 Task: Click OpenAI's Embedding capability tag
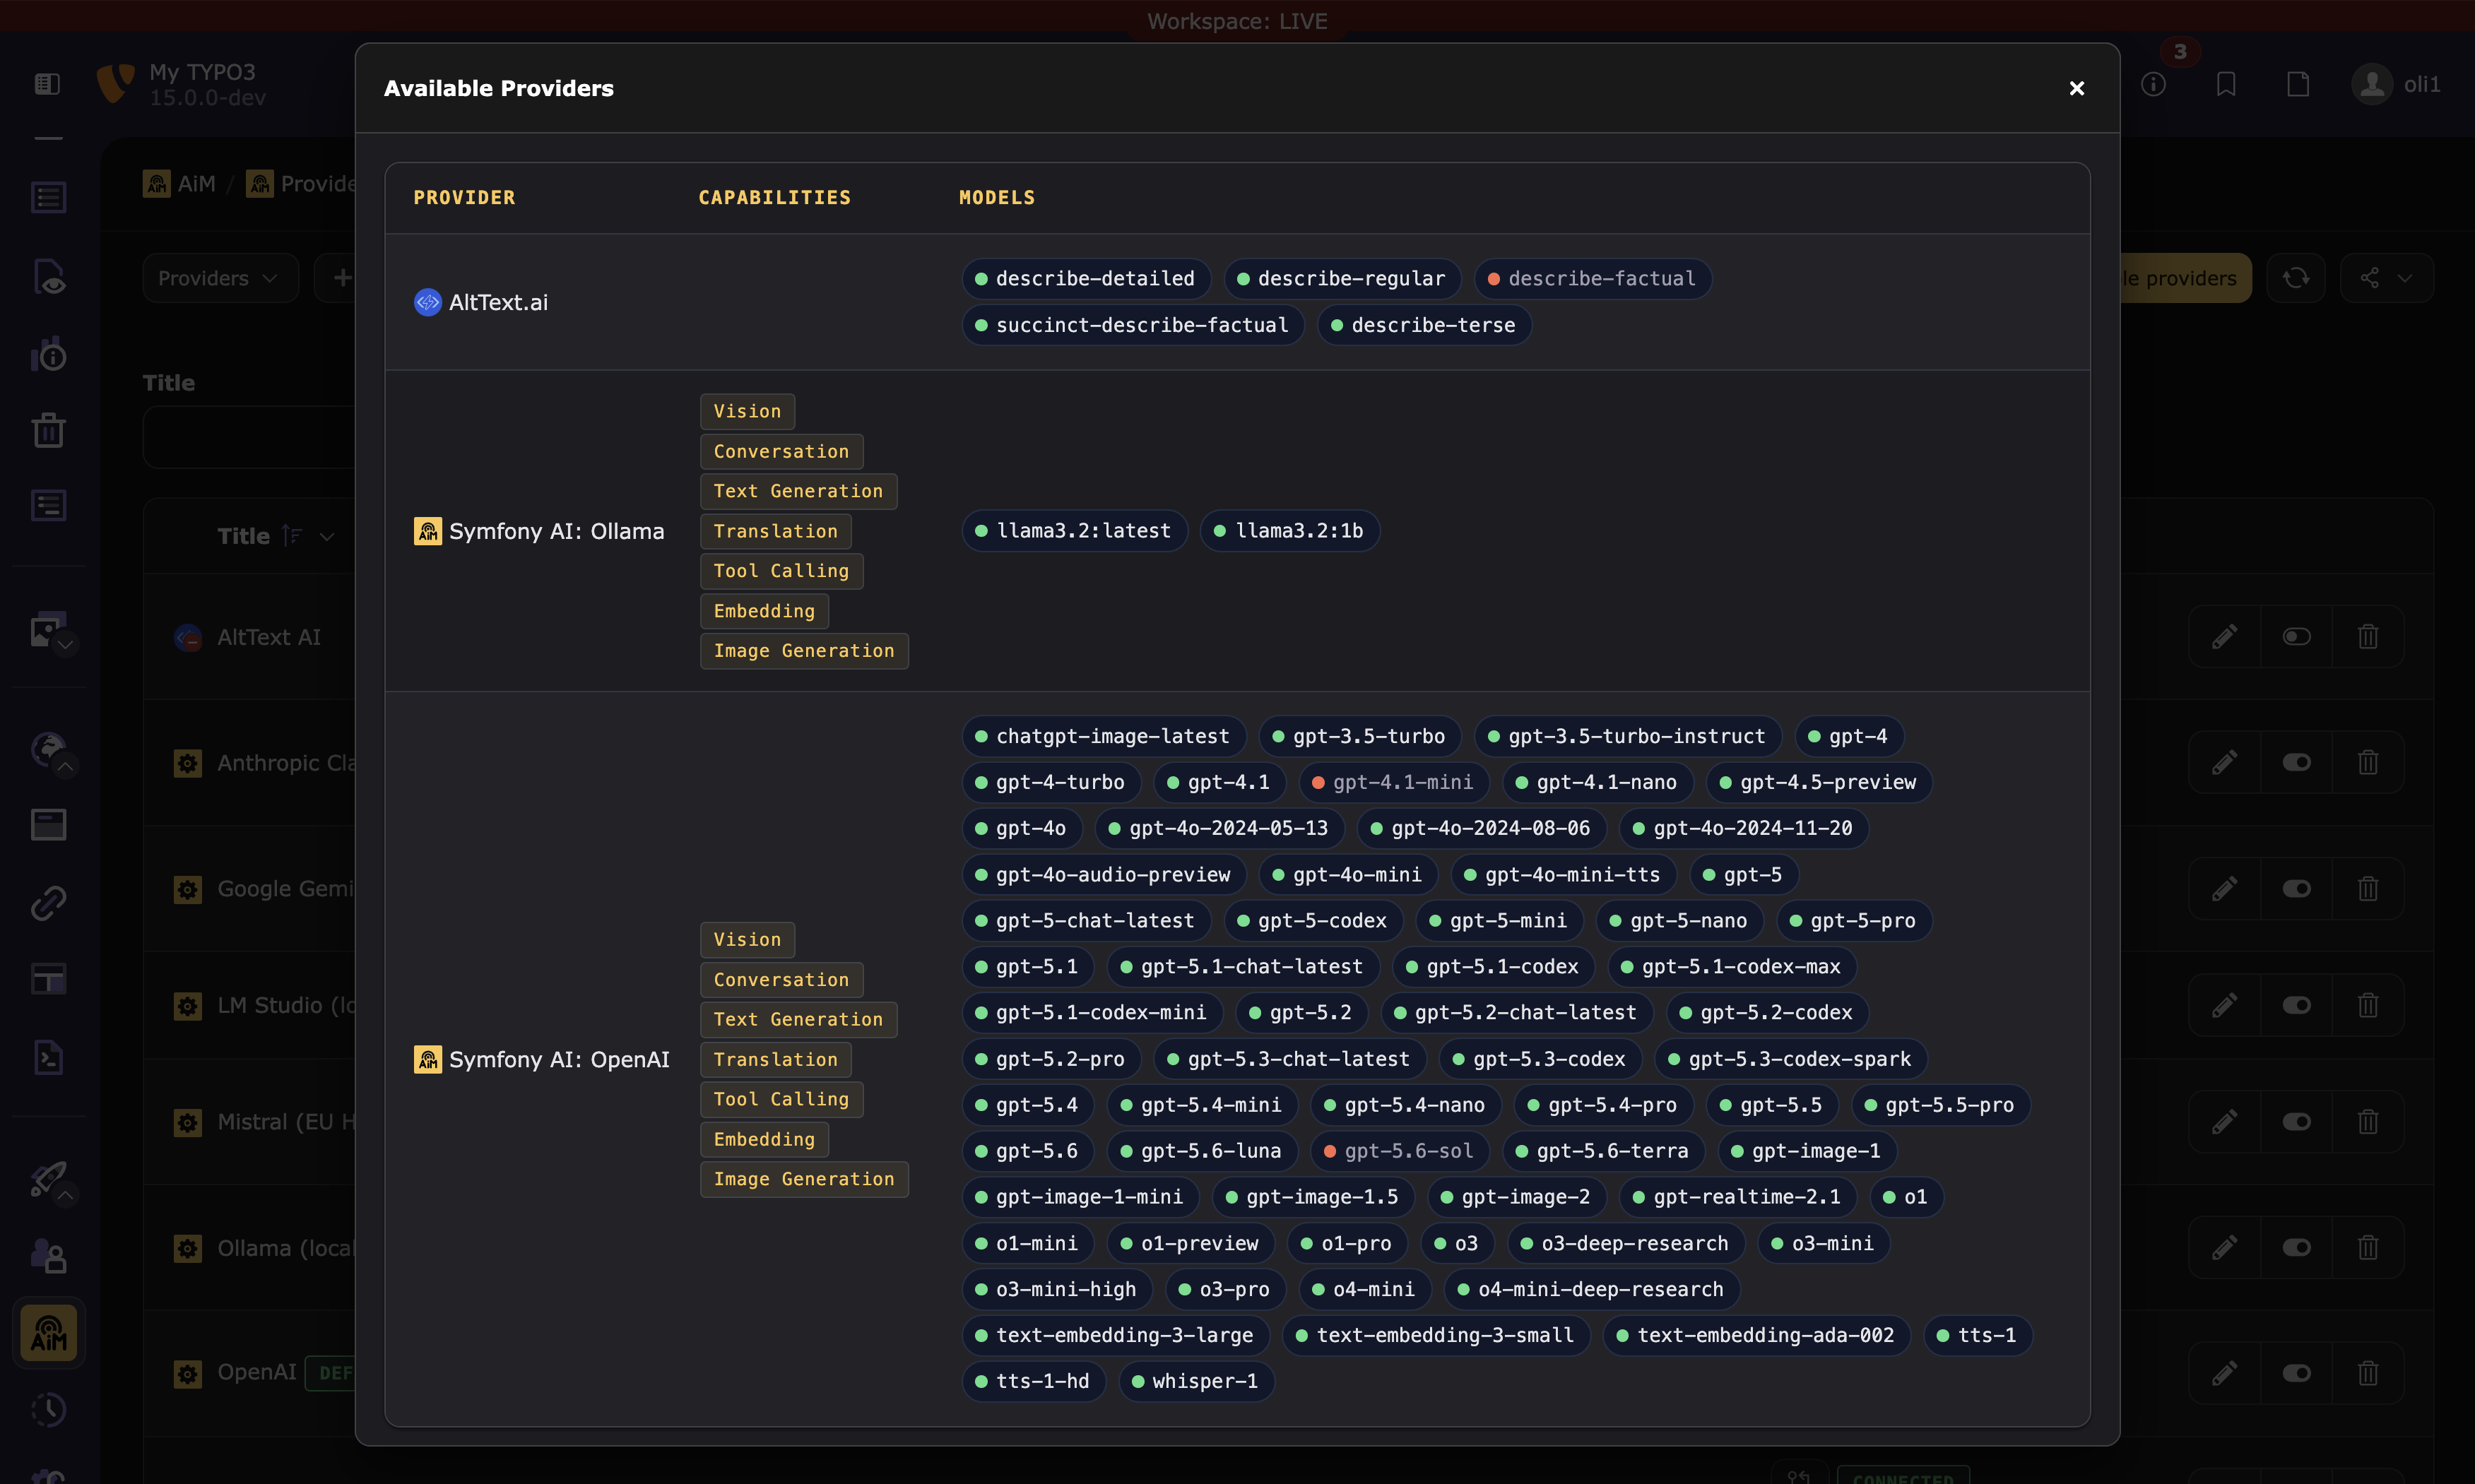764,1139
